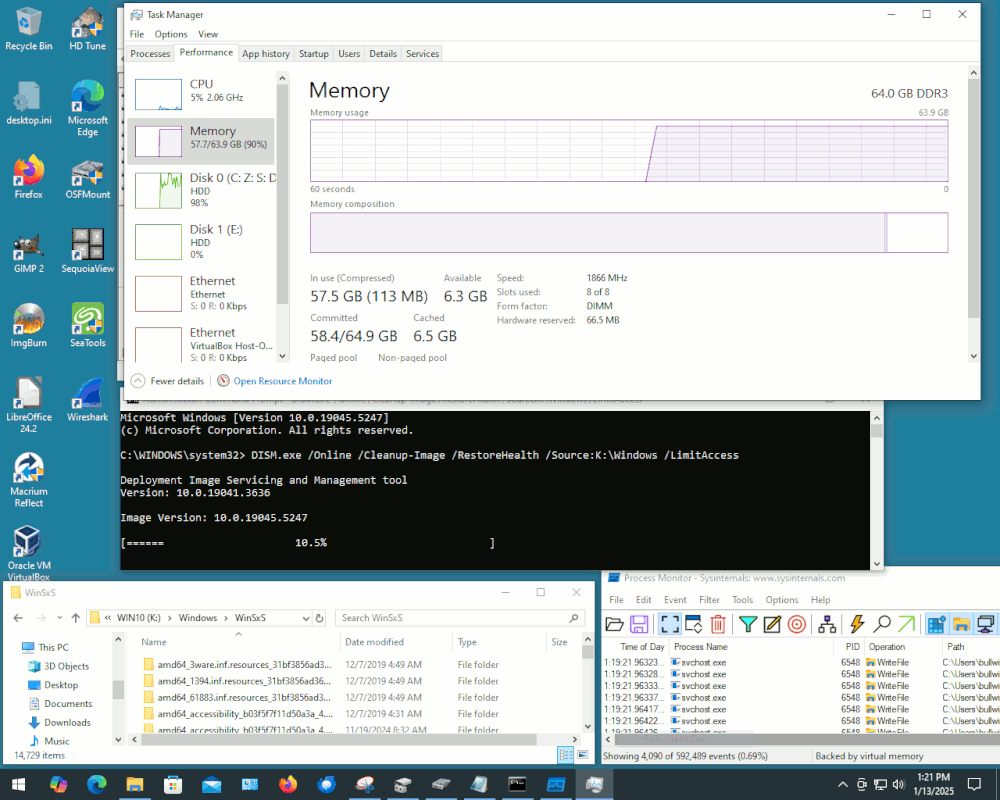
Task: Select Disk 1 (E:) in performance sidebar
Action: [x=201, y=242]
